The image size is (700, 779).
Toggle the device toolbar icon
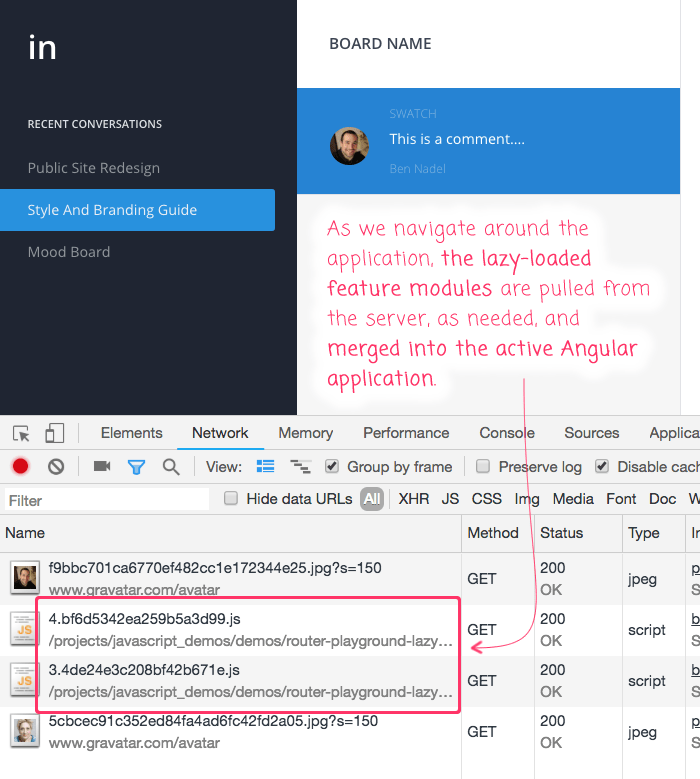pos(54,433)
